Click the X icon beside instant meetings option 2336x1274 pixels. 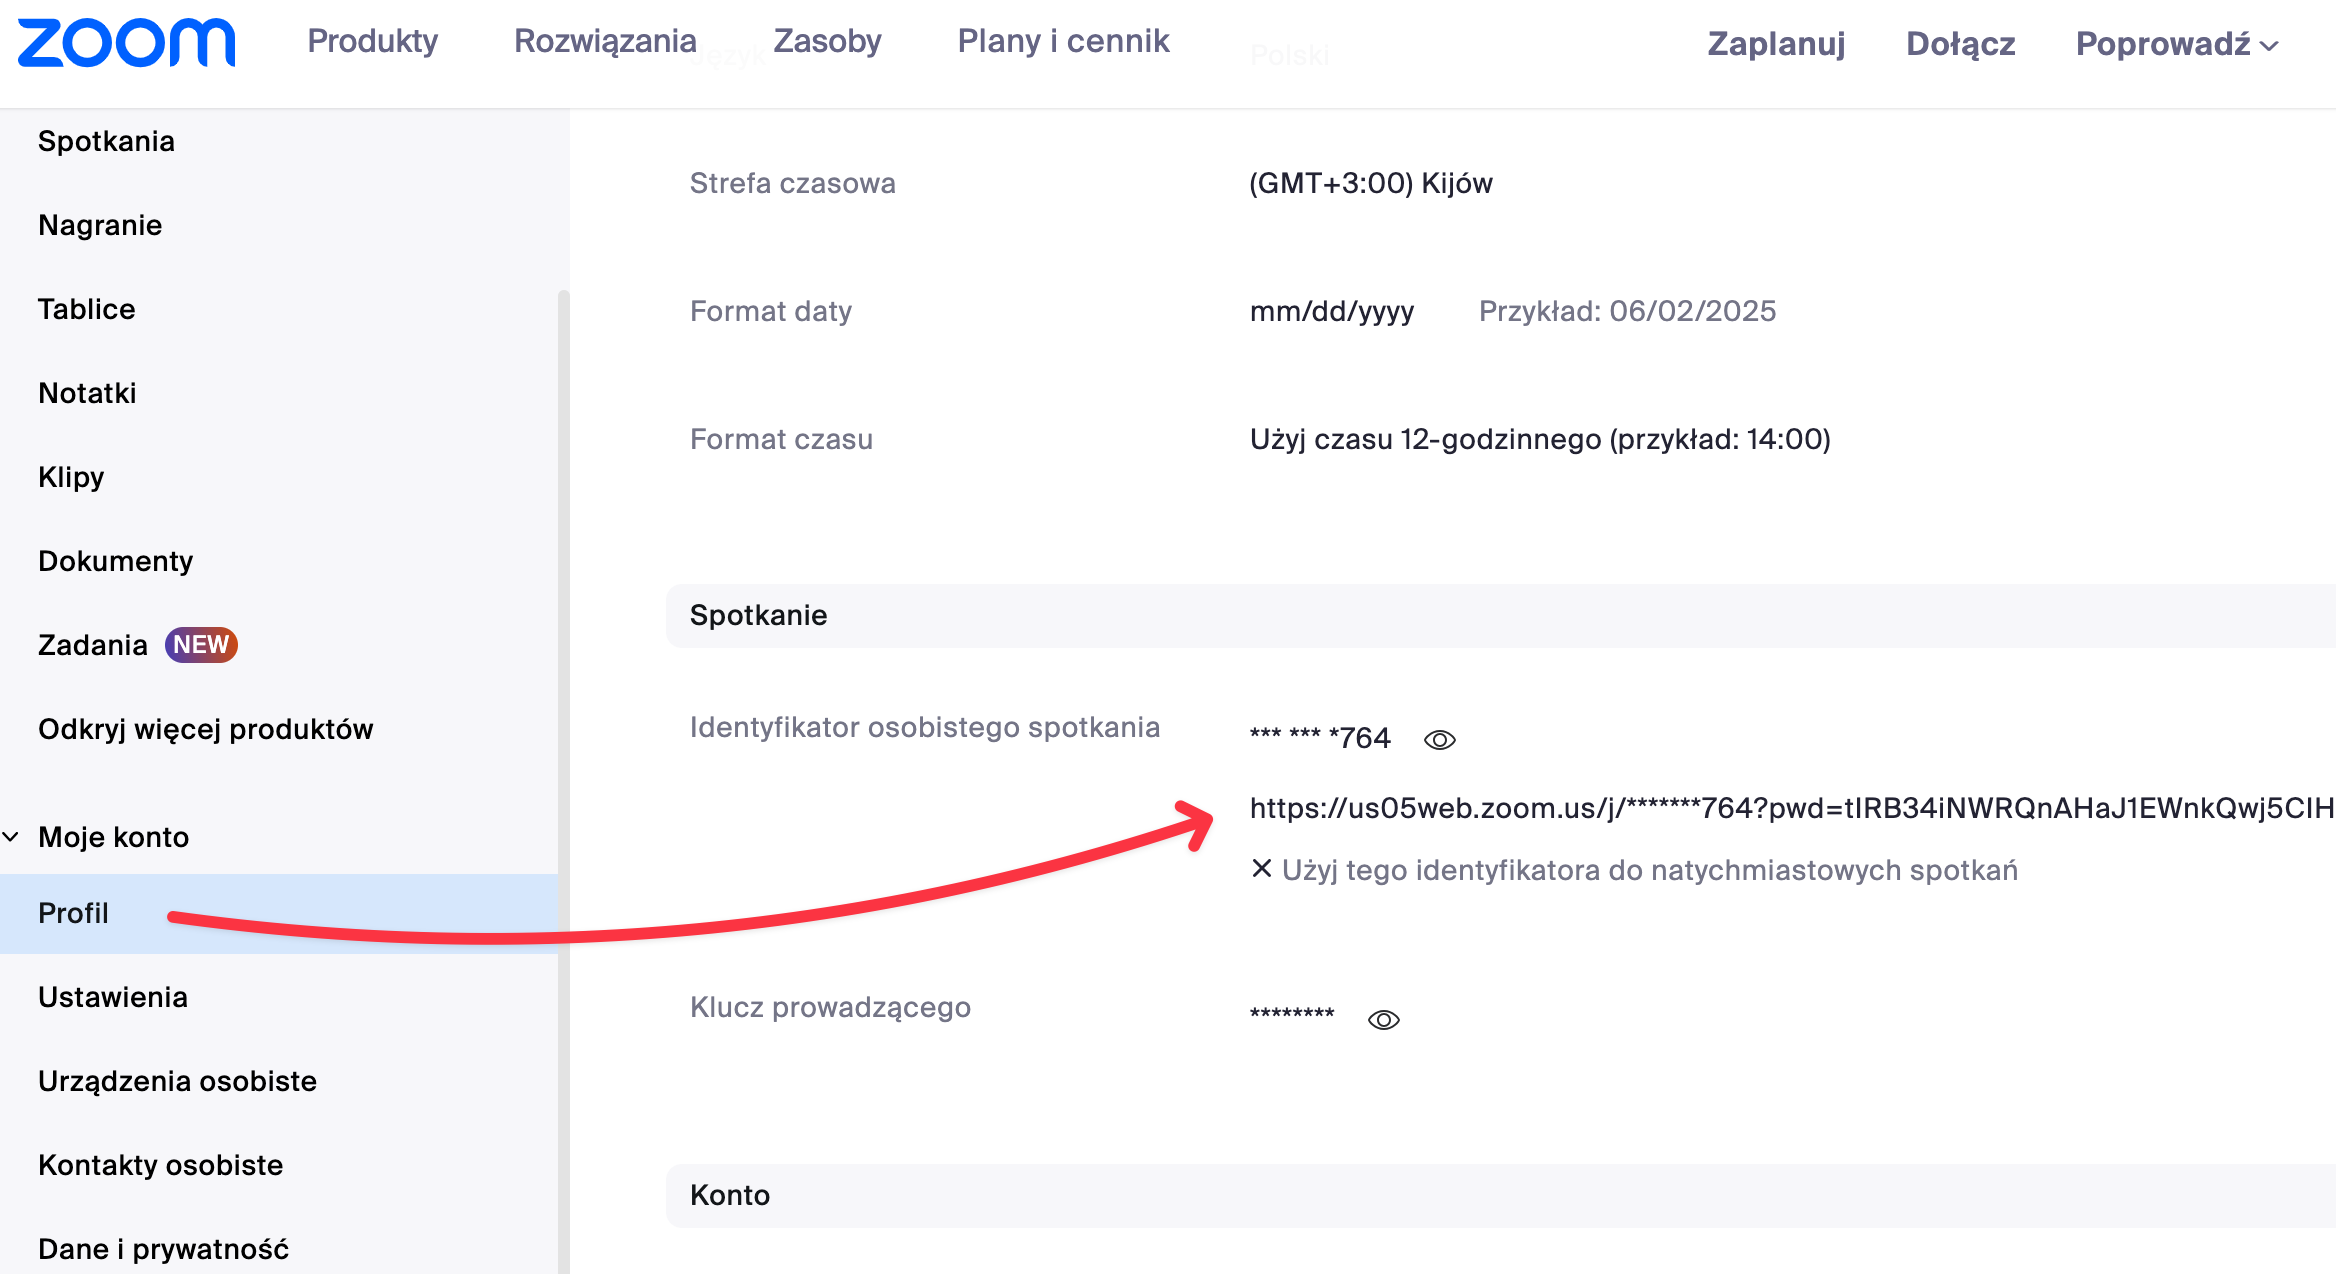[x=1262, y=869]
